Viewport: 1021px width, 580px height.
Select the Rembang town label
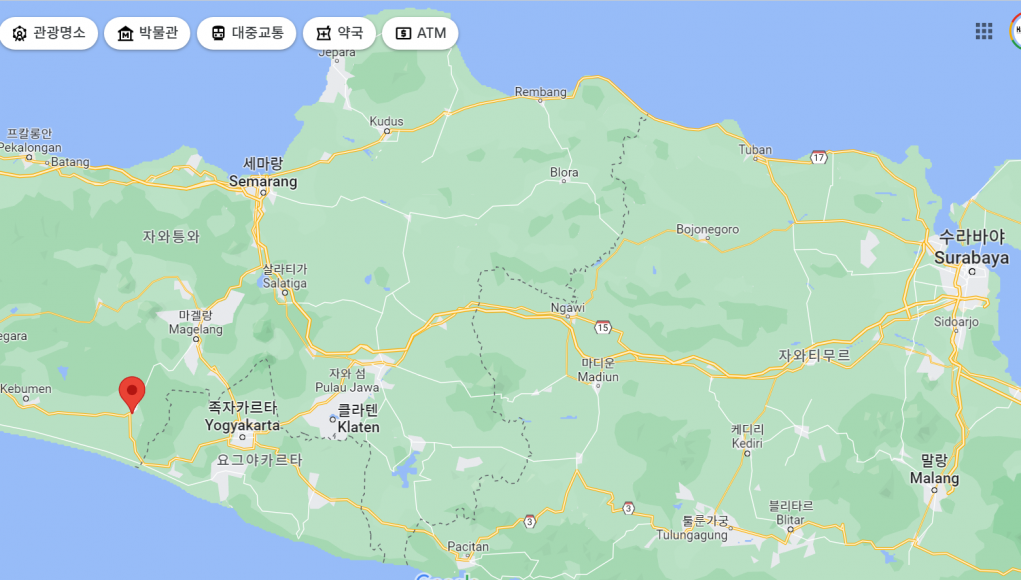(x=540, y=92)
